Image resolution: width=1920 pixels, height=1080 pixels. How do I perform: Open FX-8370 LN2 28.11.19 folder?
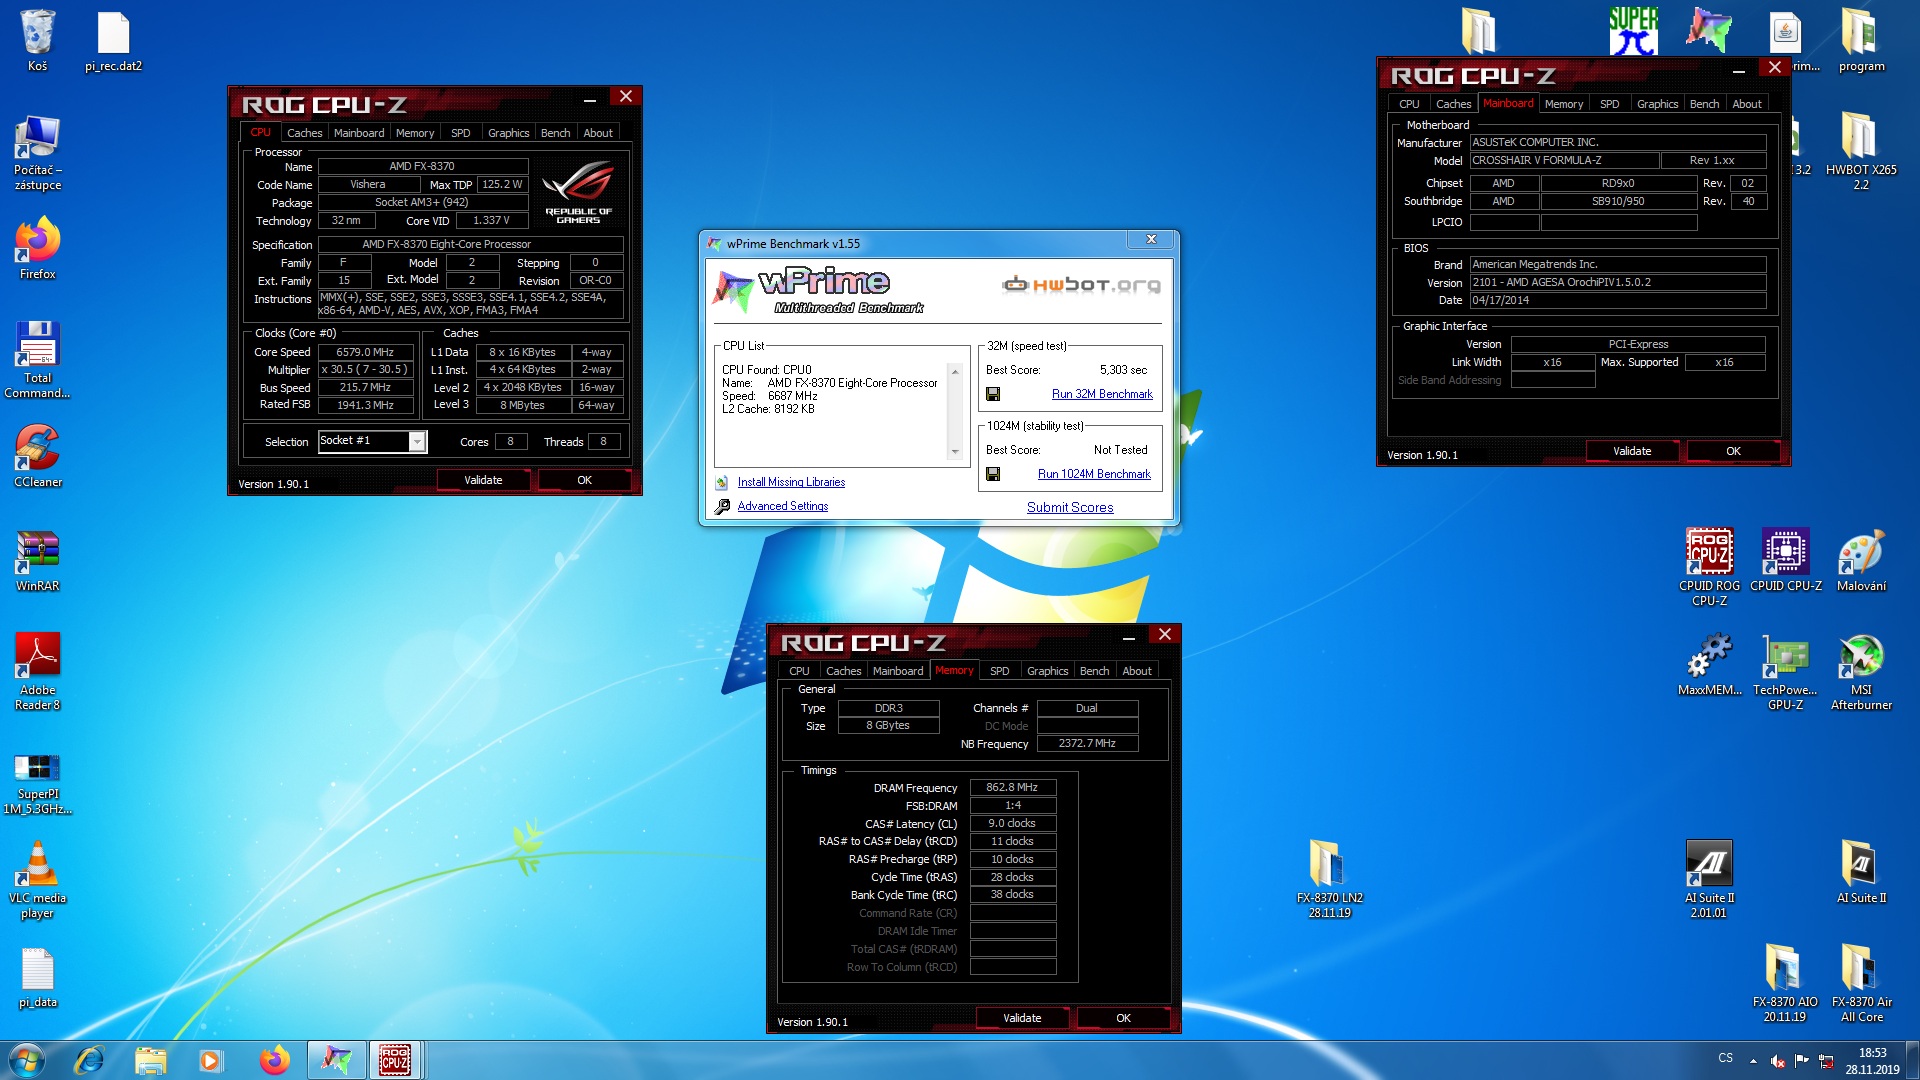click(x=1329, y=880)
